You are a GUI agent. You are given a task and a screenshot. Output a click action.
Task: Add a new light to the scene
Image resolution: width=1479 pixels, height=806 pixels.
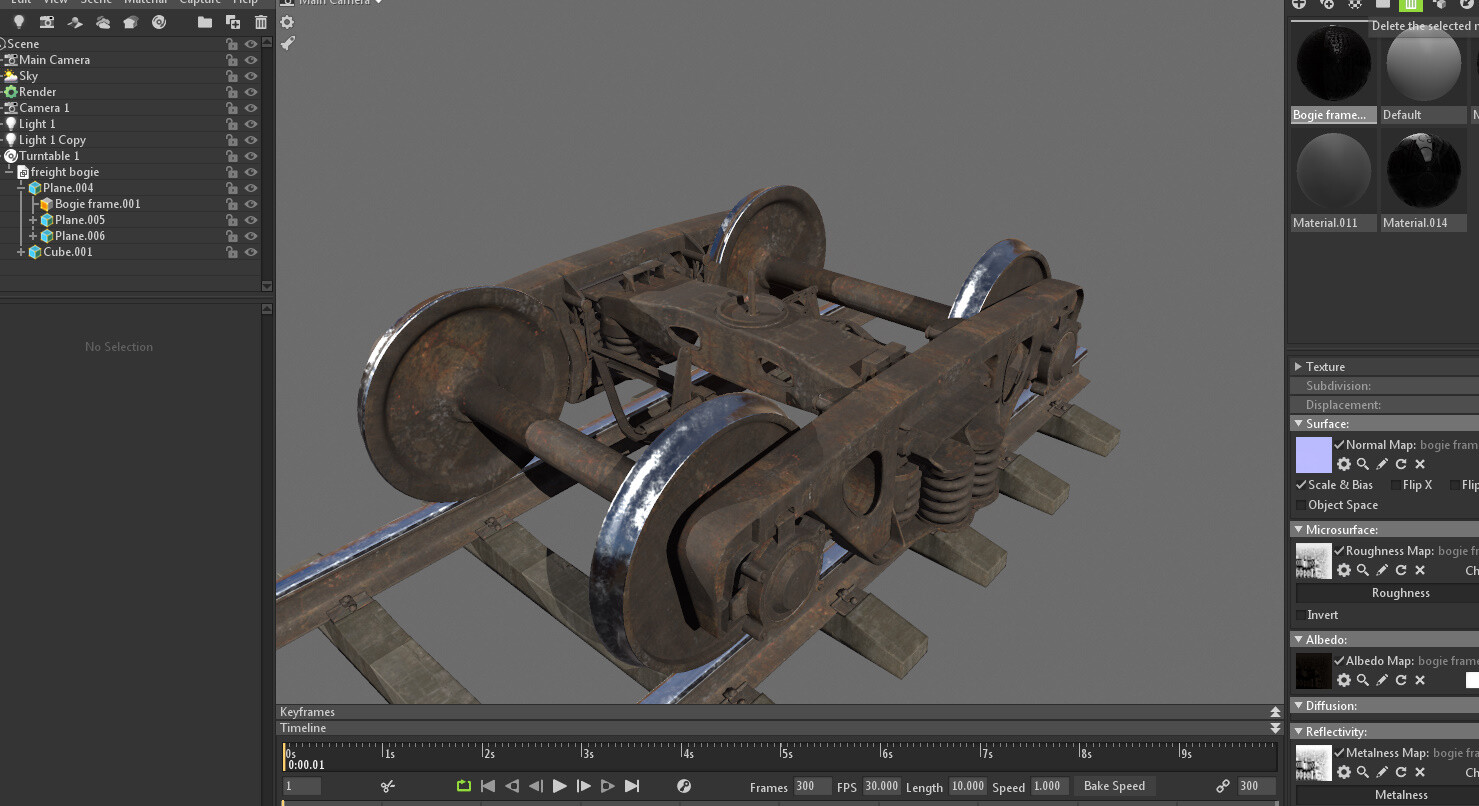[19, 21]
